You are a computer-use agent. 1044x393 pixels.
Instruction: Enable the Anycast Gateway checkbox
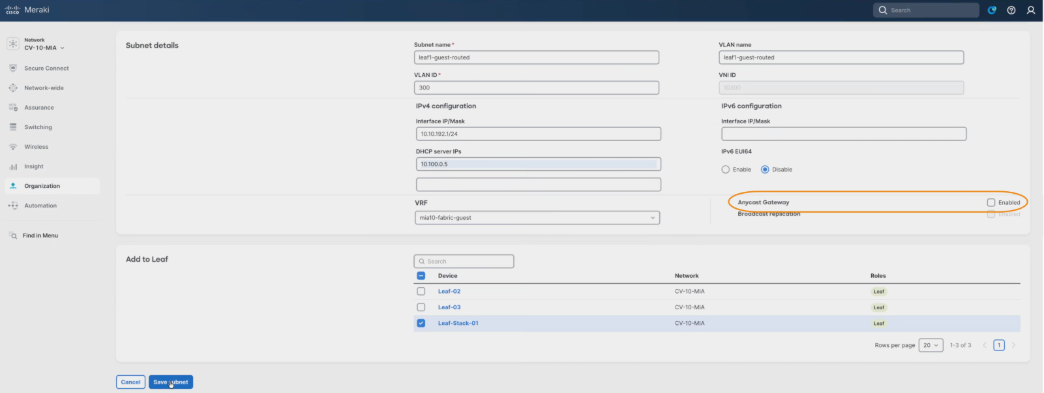point(991,202)
